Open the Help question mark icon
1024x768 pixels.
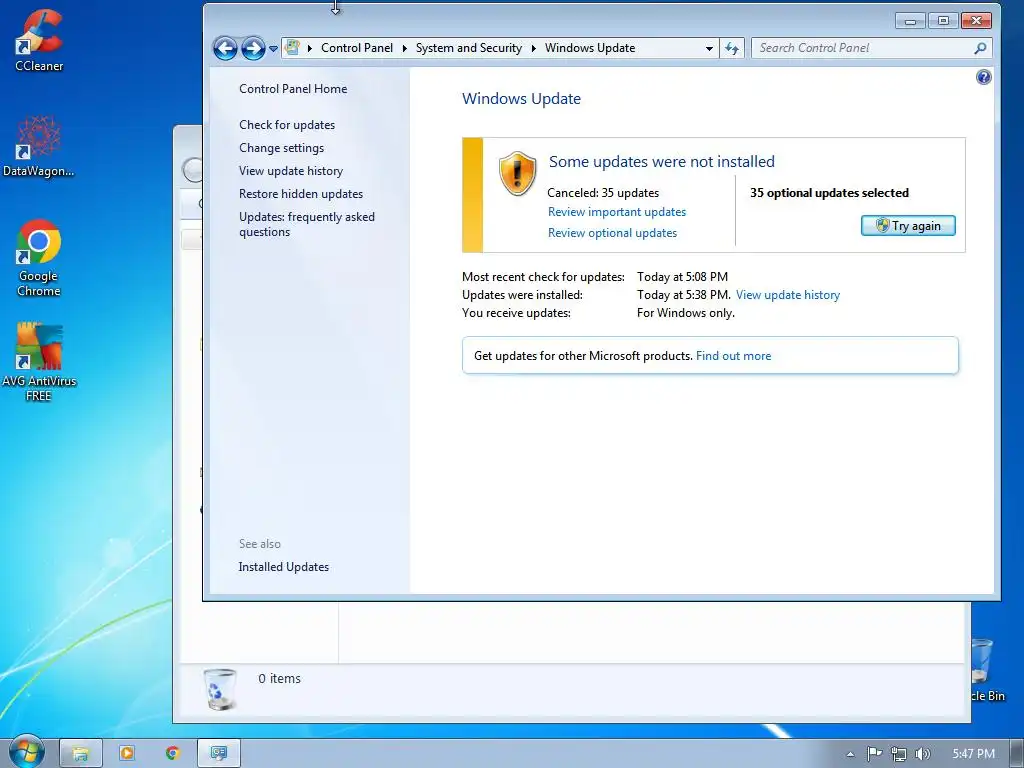984,77
